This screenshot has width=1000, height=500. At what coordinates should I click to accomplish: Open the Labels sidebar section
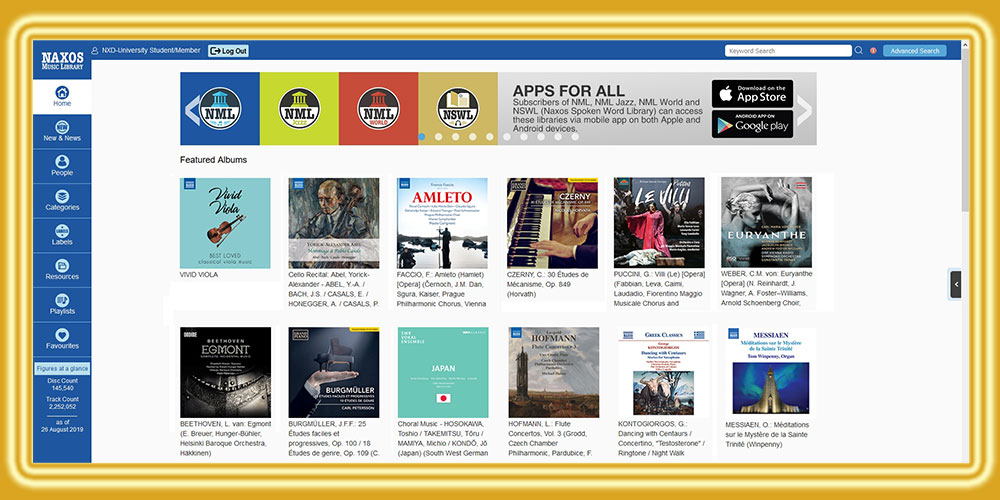62,235
